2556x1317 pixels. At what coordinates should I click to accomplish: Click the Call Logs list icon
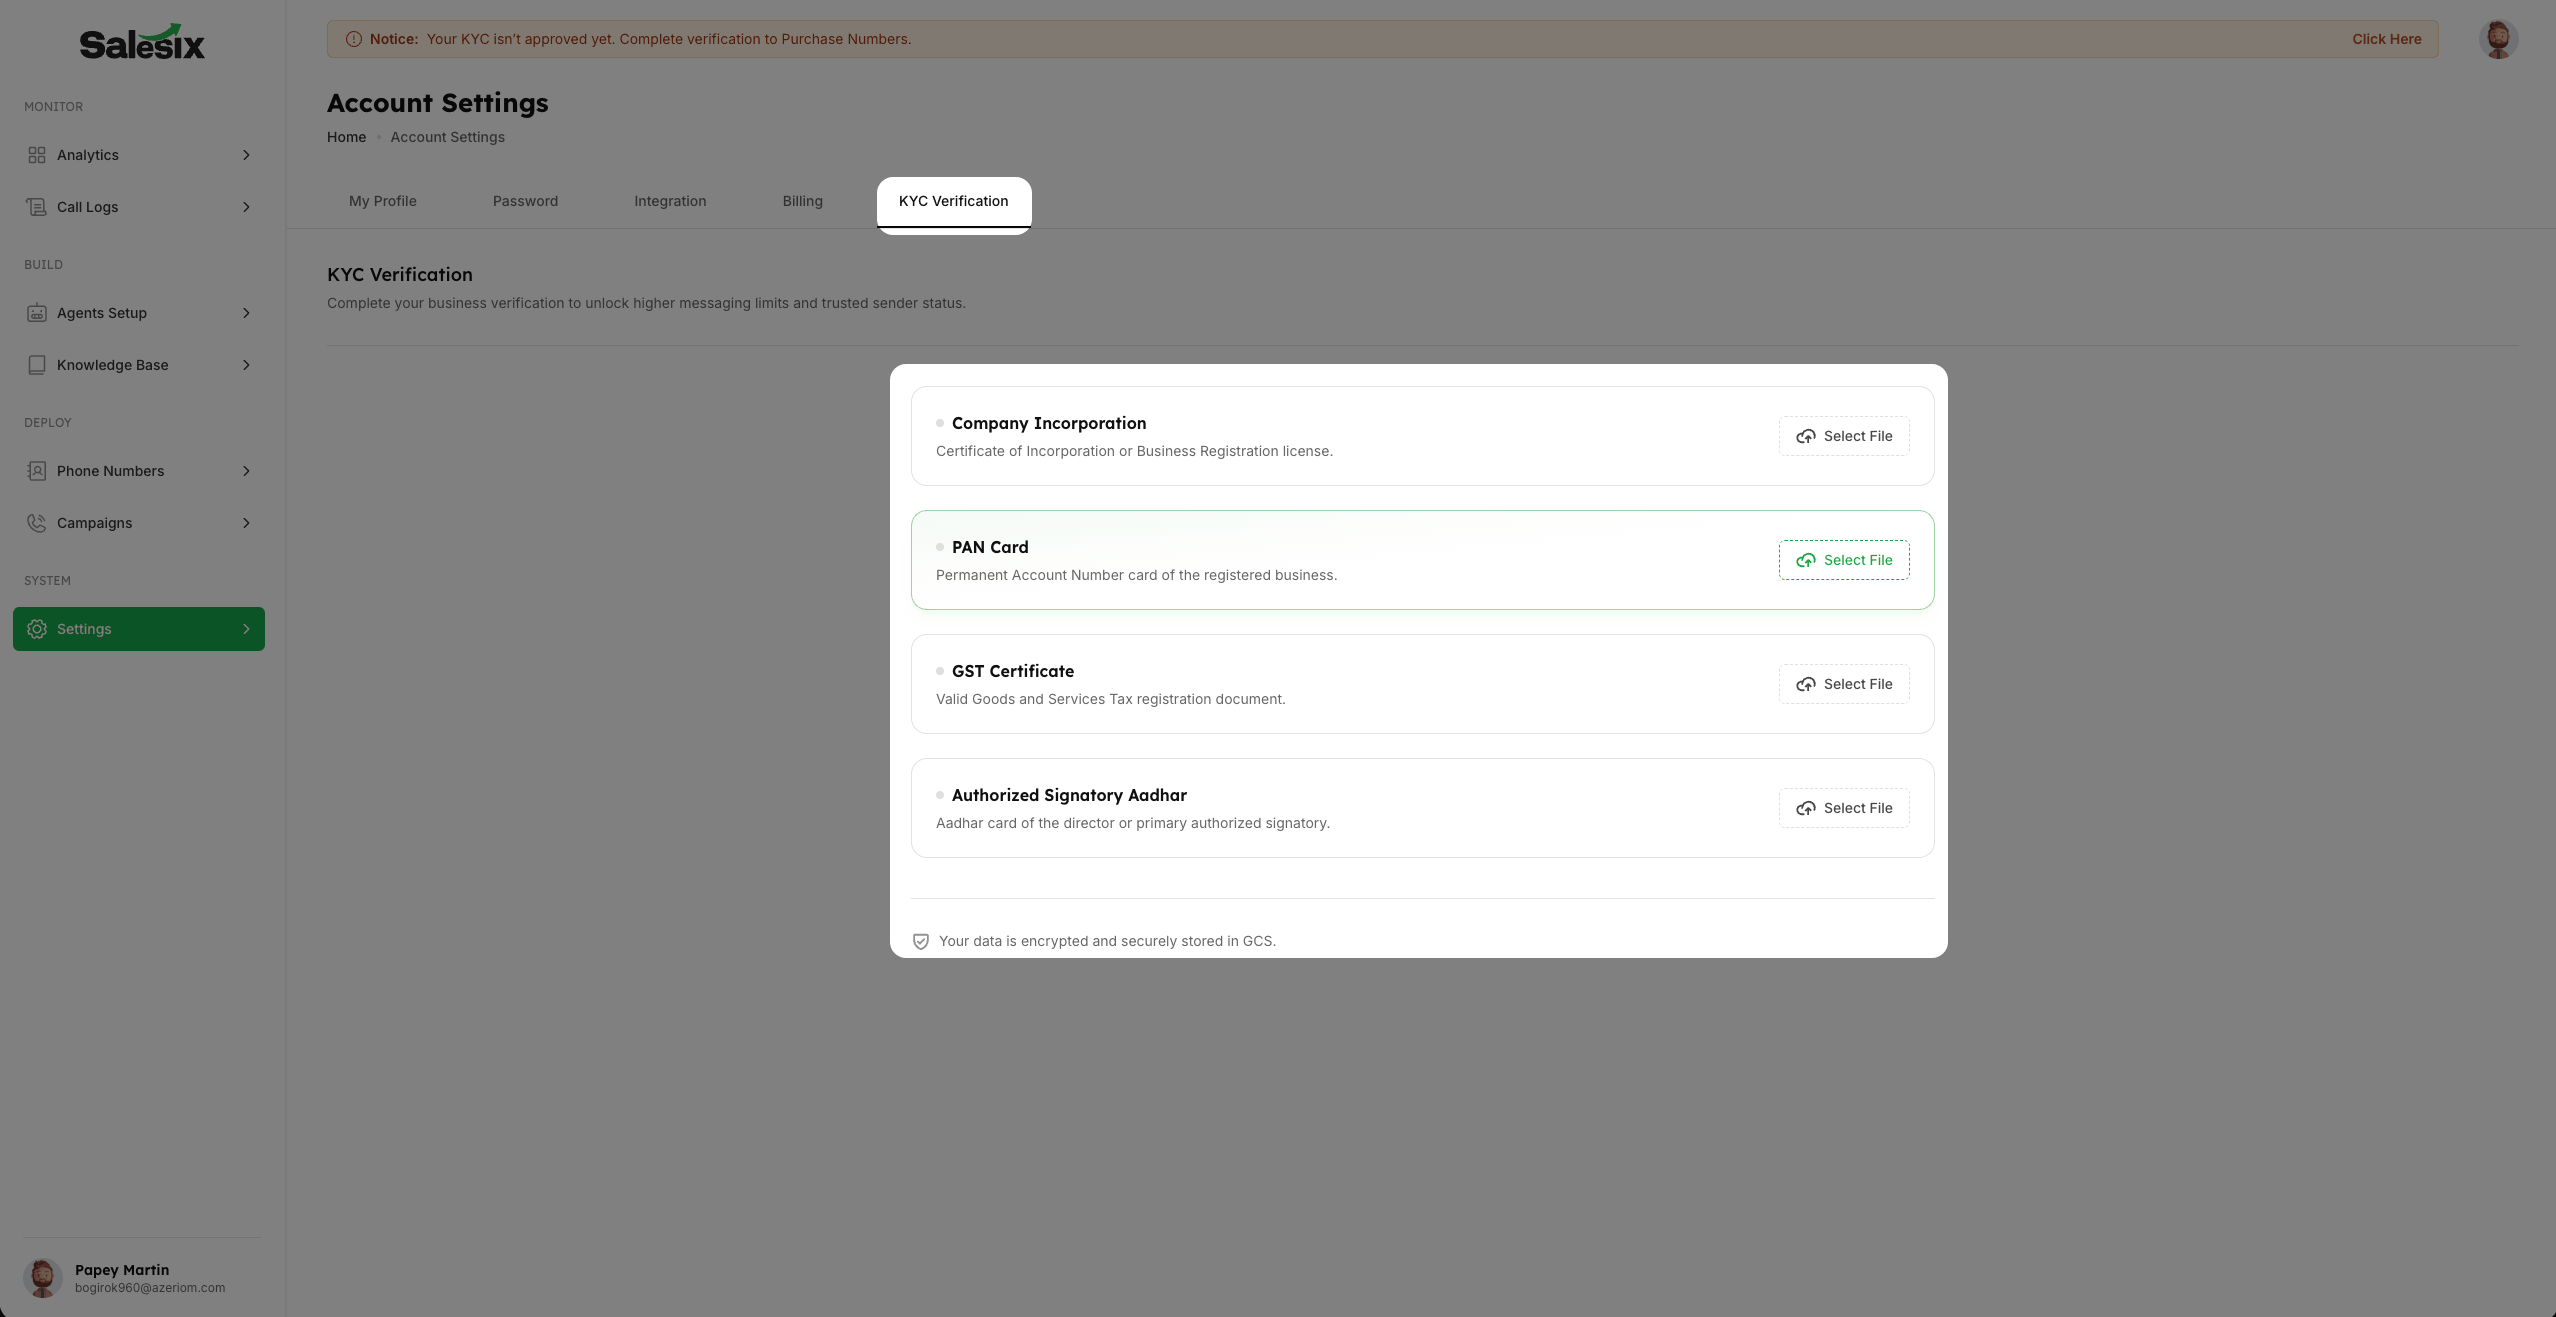(37, 207)
